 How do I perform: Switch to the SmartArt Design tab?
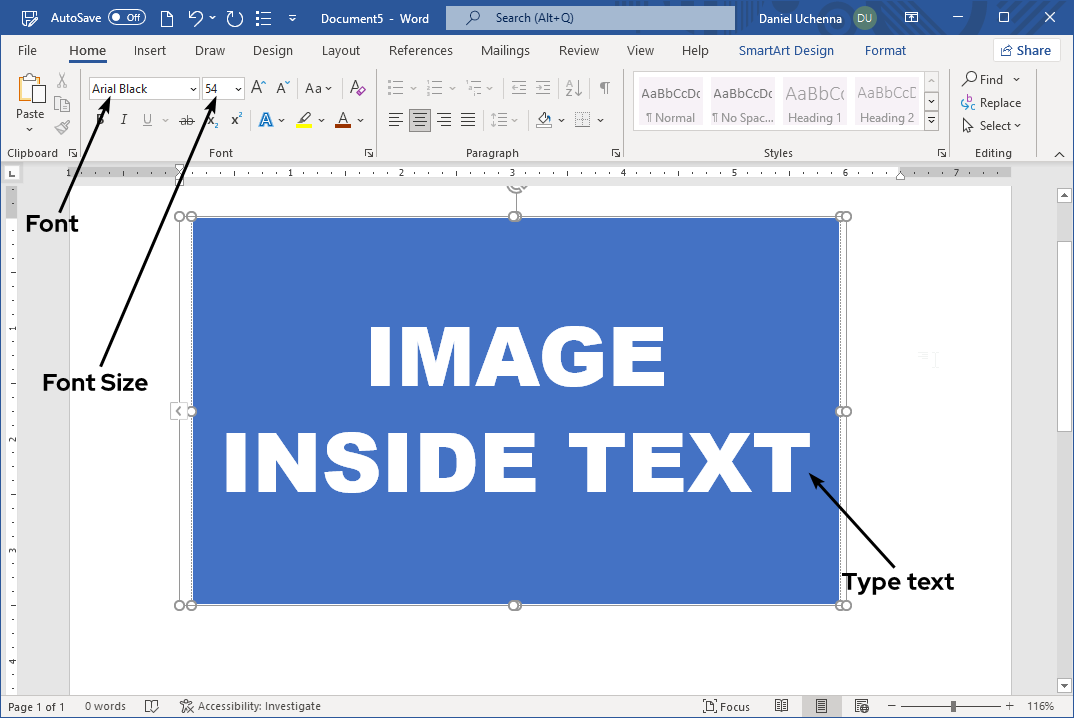(786, 50)
